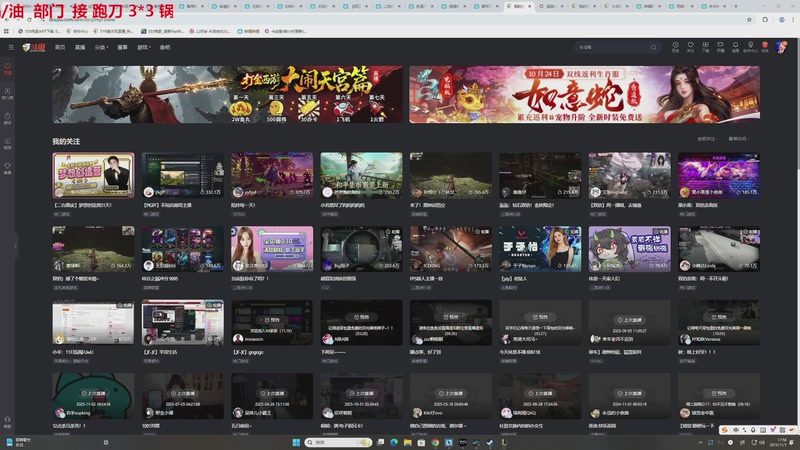
Task: Expand the left sidebar arrow handle
Action: coord(15,246)
